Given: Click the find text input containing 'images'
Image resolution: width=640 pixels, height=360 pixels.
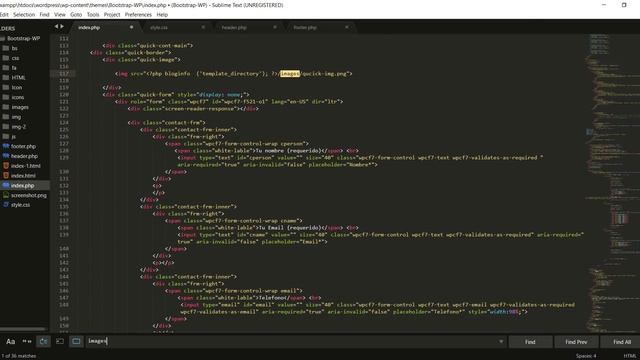Looking at the screenshot, I should (292, 341).
